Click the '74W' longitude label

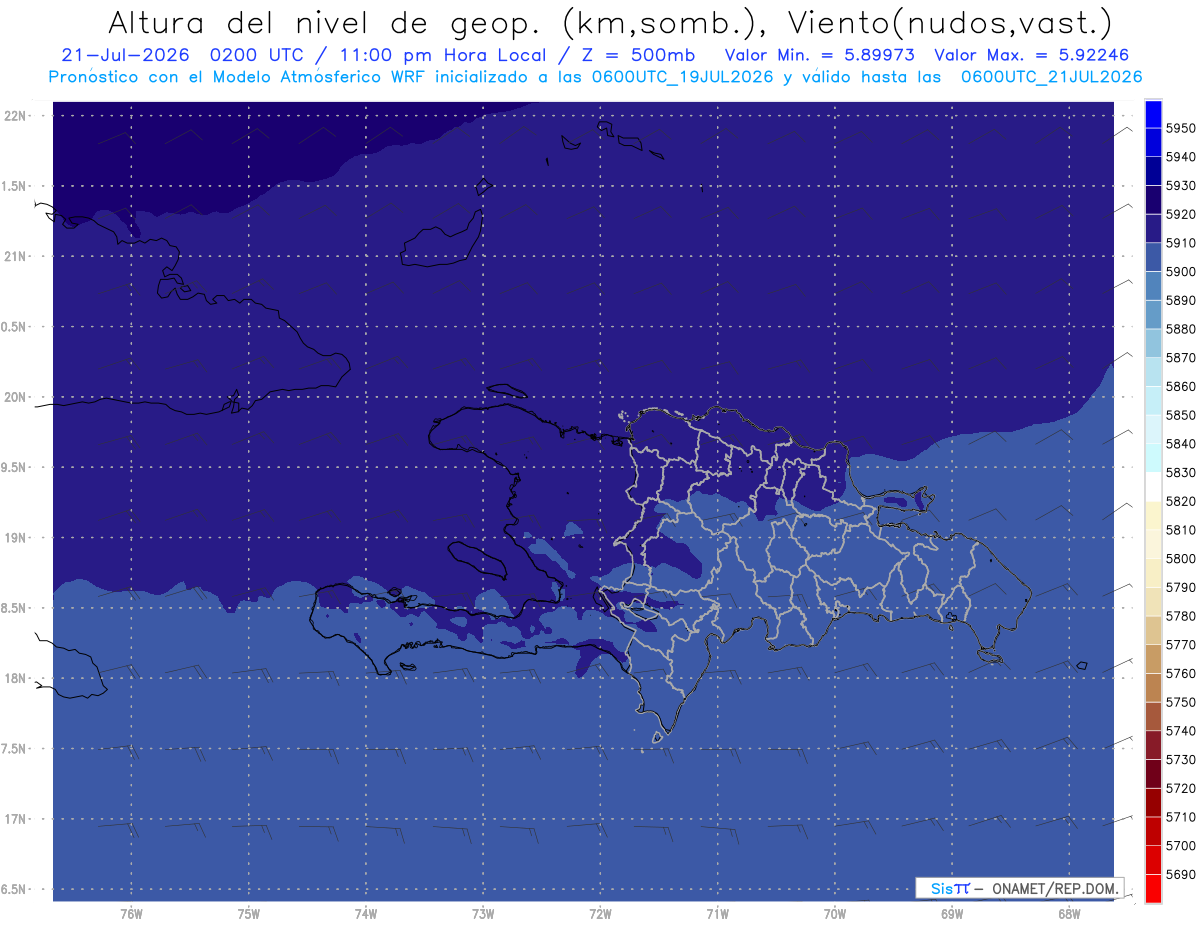coord(366,914)
